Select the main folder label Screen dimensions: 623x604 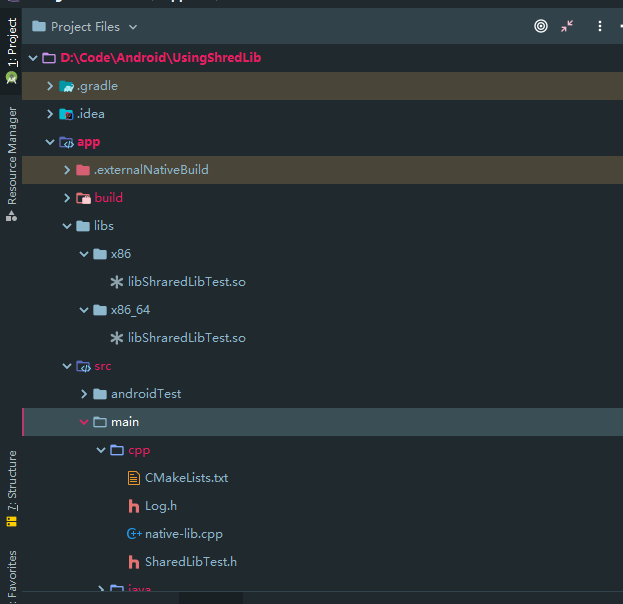[x=125, y=422]
